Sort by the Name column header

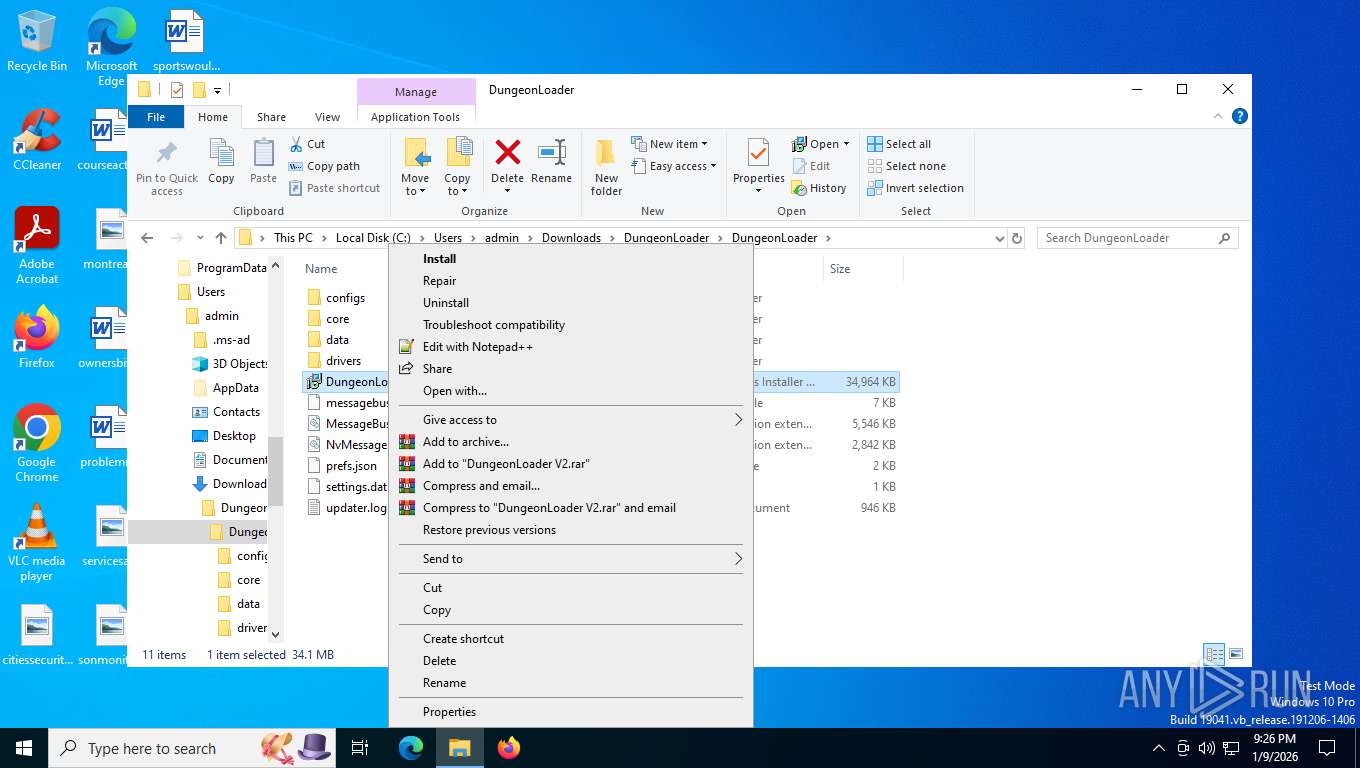pyautogui.click(x=321, y=269)
